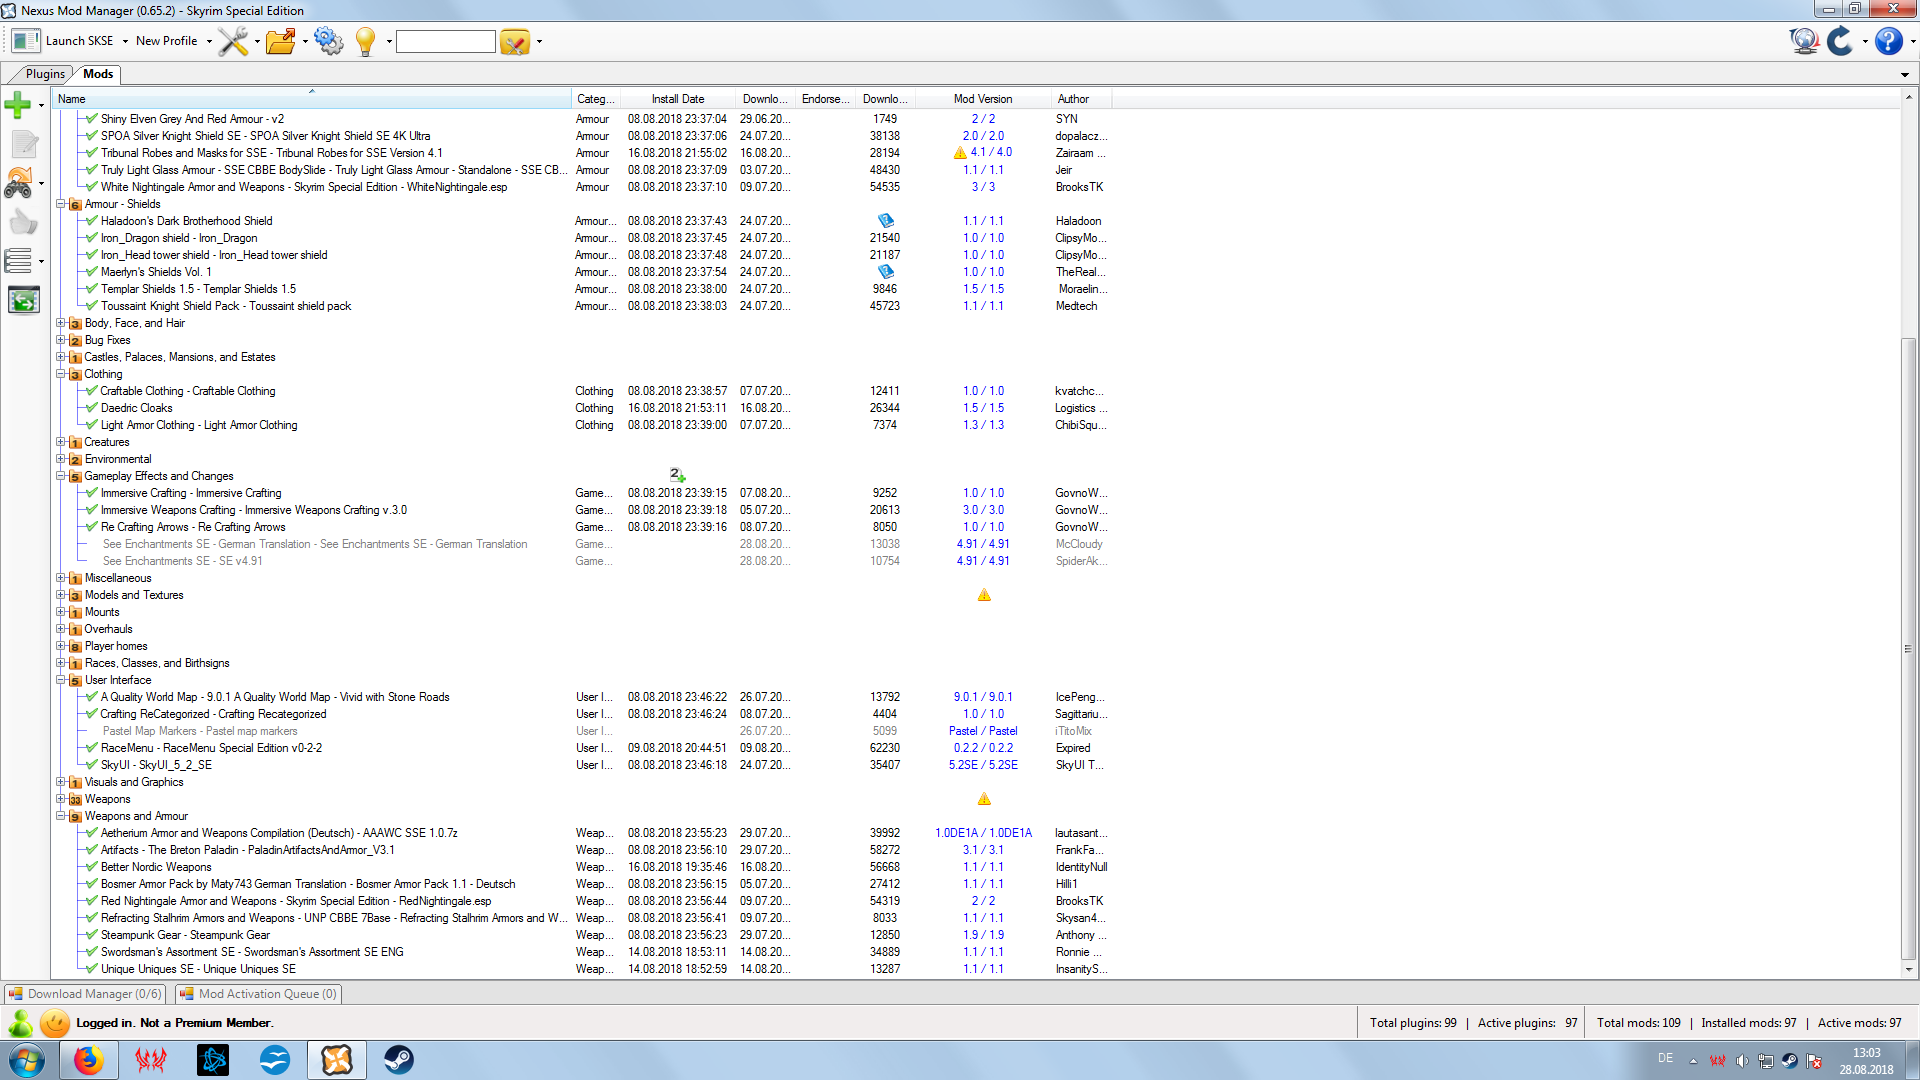This screenshot has width=1920, height=1080.
Task: Open the wrench-and-screwdriver Tools icon
Action: pyautogui.click(x=233, y=41)
